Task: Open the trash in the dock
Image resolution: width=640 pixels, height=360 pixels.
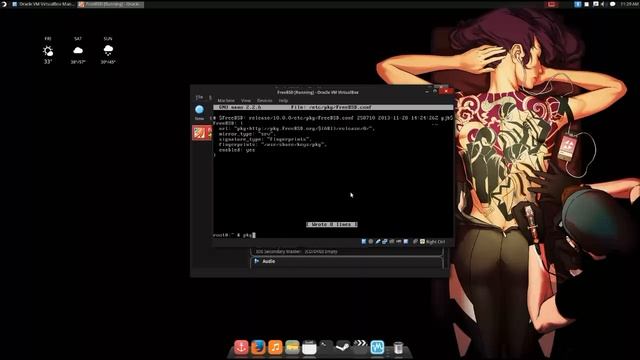Action: 398,348
